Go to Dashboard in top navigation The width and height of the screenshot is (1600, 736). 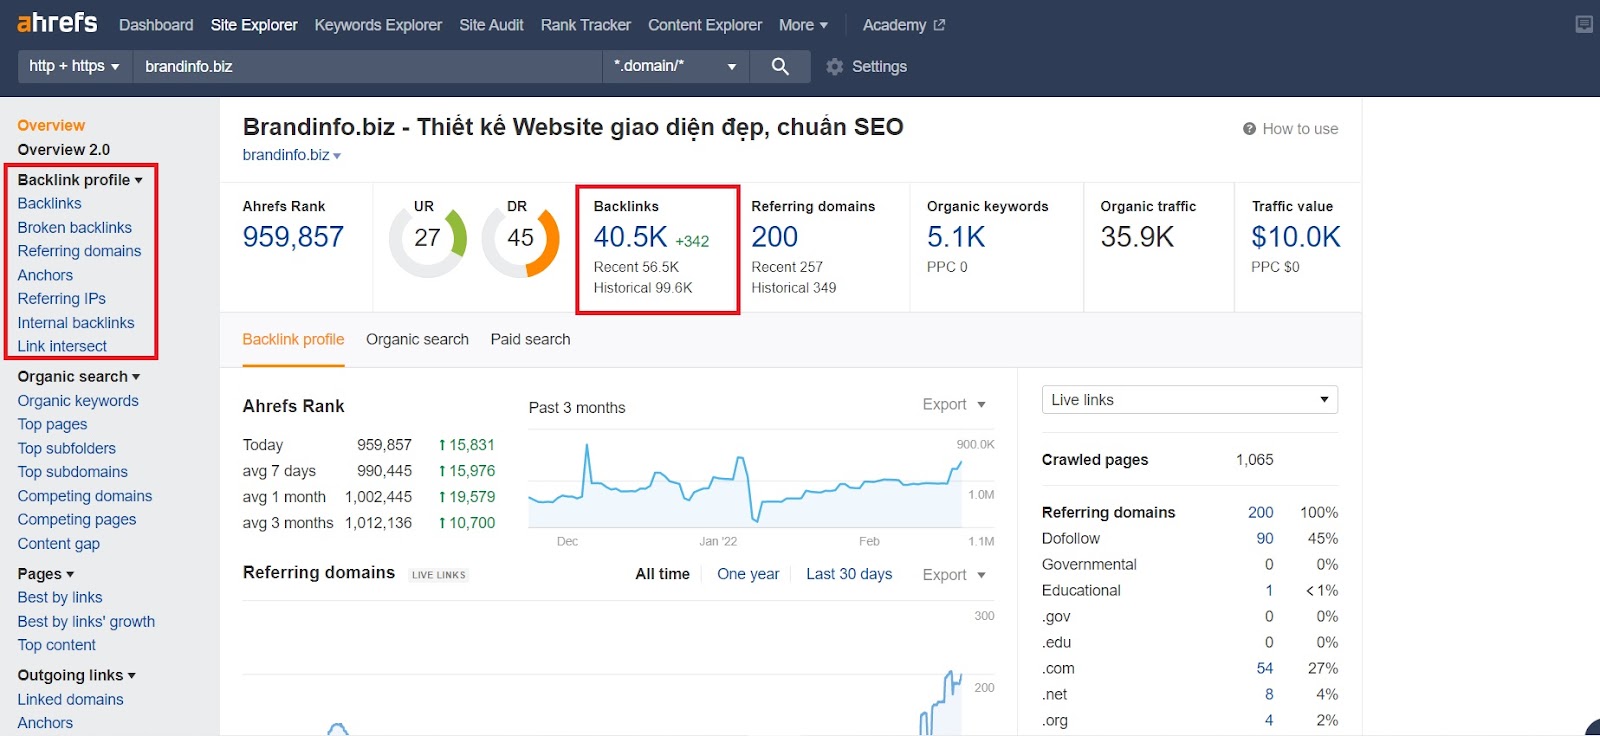[156, 25]
